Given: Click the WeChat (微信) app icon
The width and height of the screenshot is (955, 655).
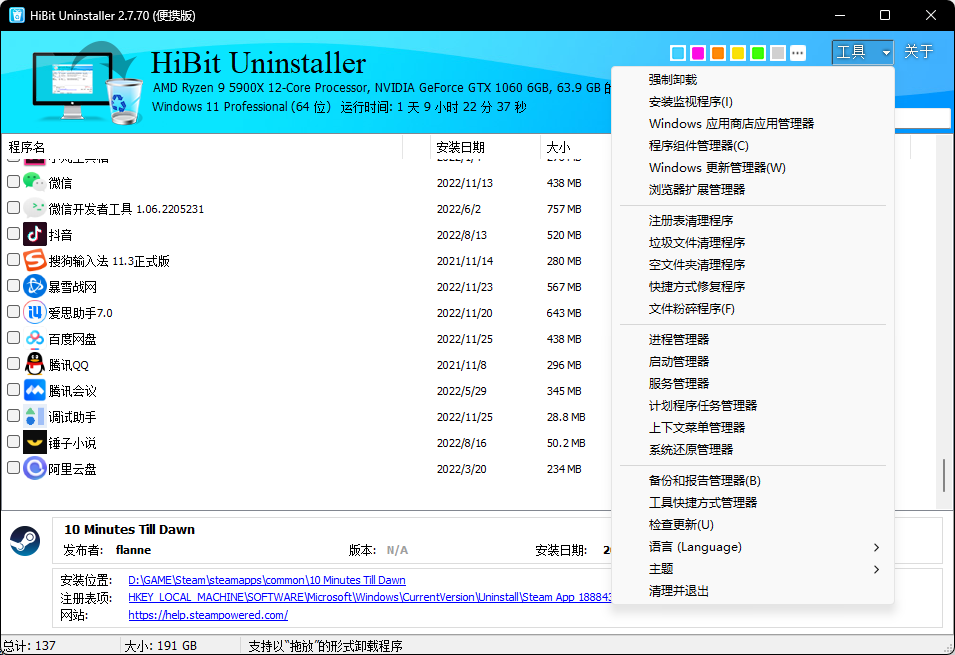Looking at the screenshot, I should coord(34,182).
